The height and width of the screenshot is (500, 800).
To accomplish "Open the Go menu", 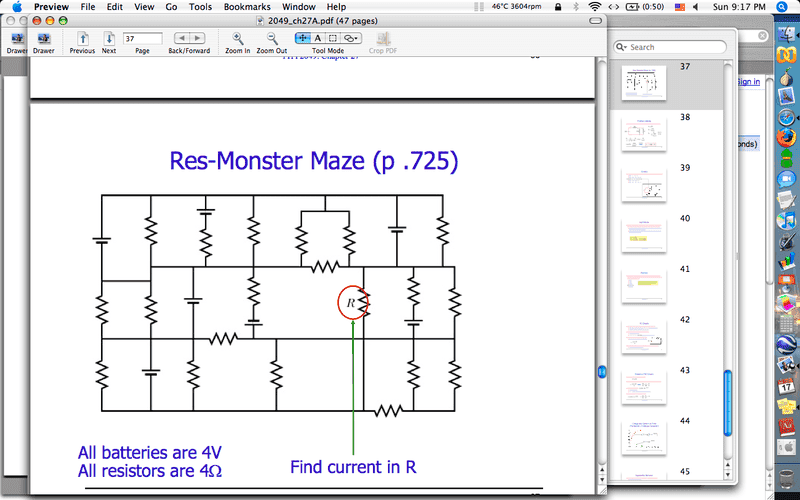I will tap(171, 7).
